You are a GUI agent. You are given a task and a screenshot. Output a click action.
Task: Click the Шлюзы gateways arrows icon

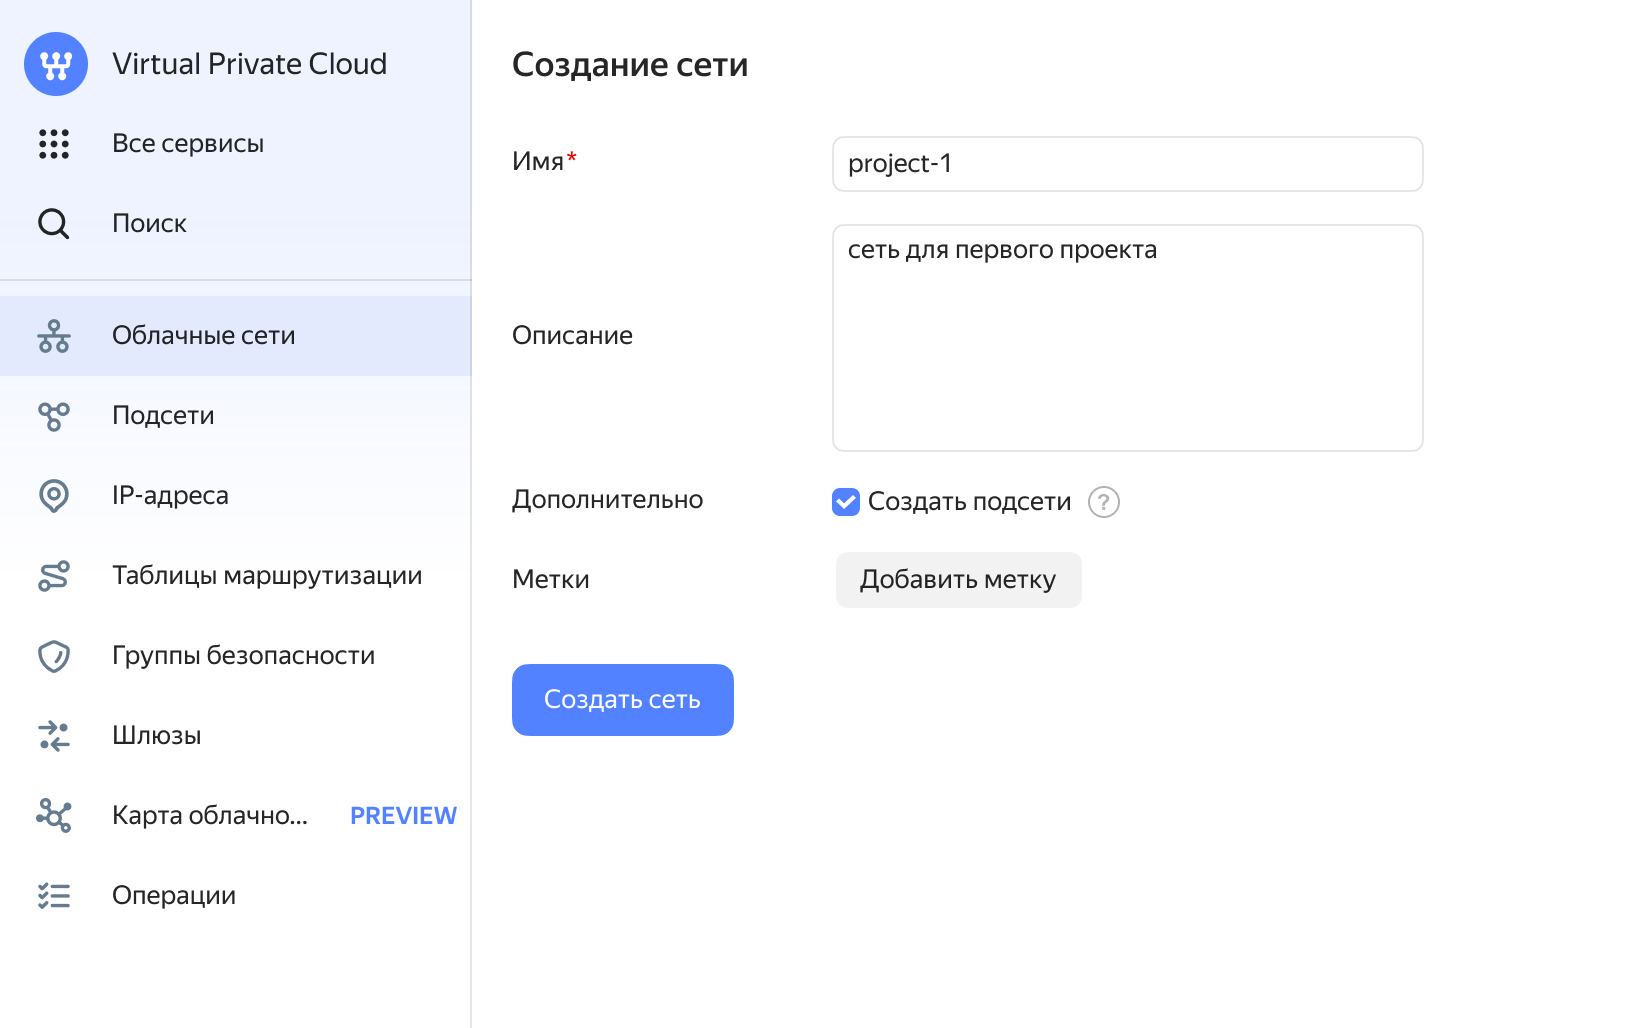(54, 736)
